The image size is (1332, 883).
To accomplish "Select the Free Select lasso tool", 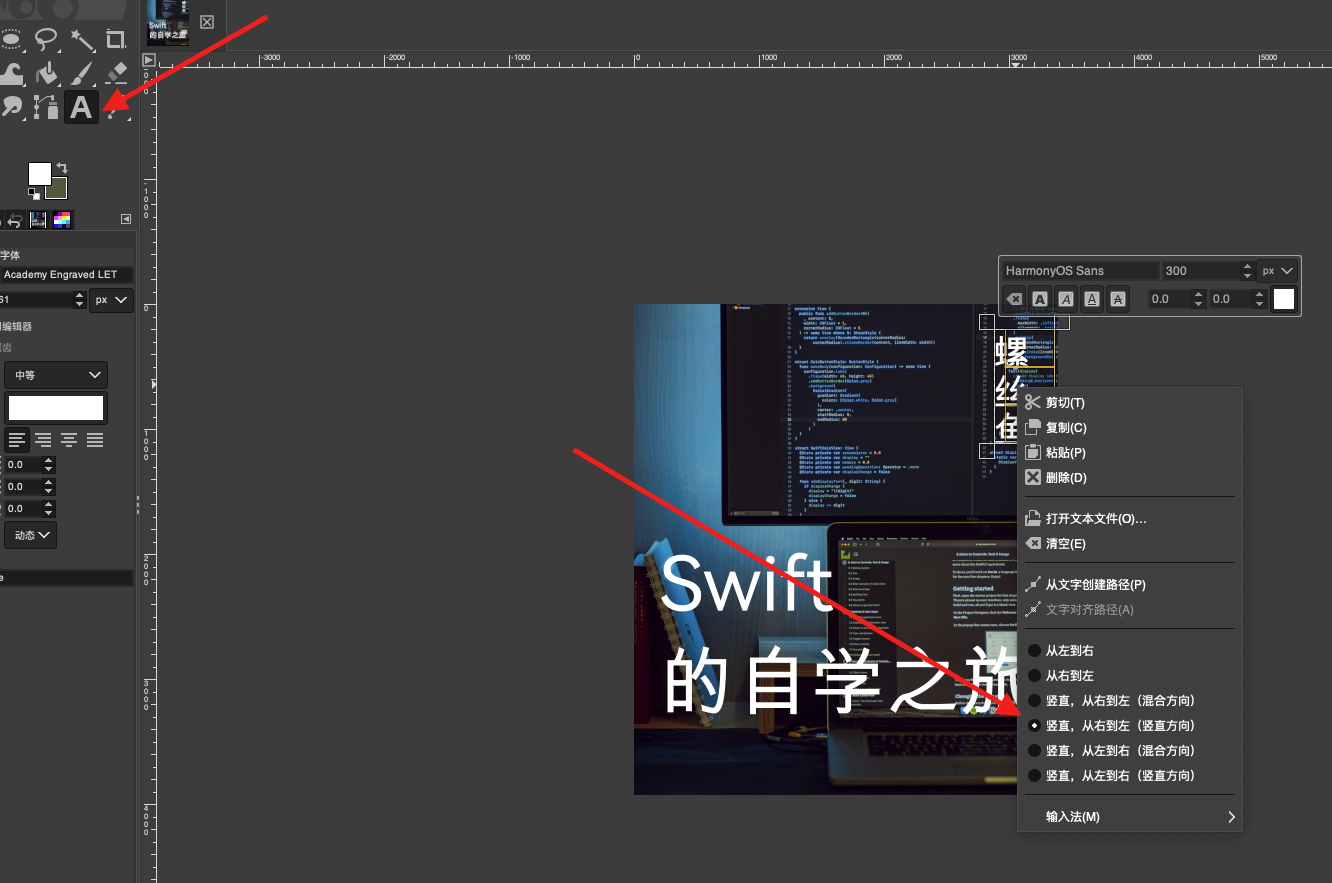I will [46, 40].
